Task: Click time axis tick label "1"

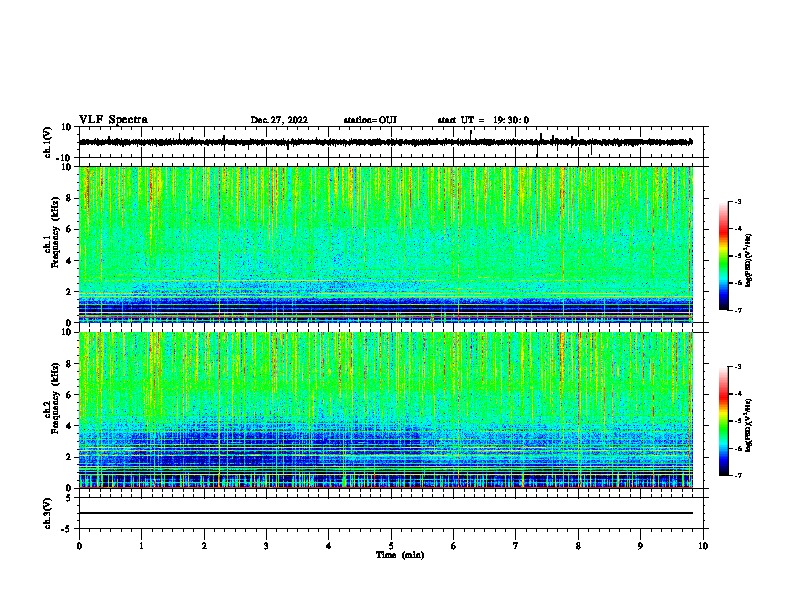Action: pos(141,546)
